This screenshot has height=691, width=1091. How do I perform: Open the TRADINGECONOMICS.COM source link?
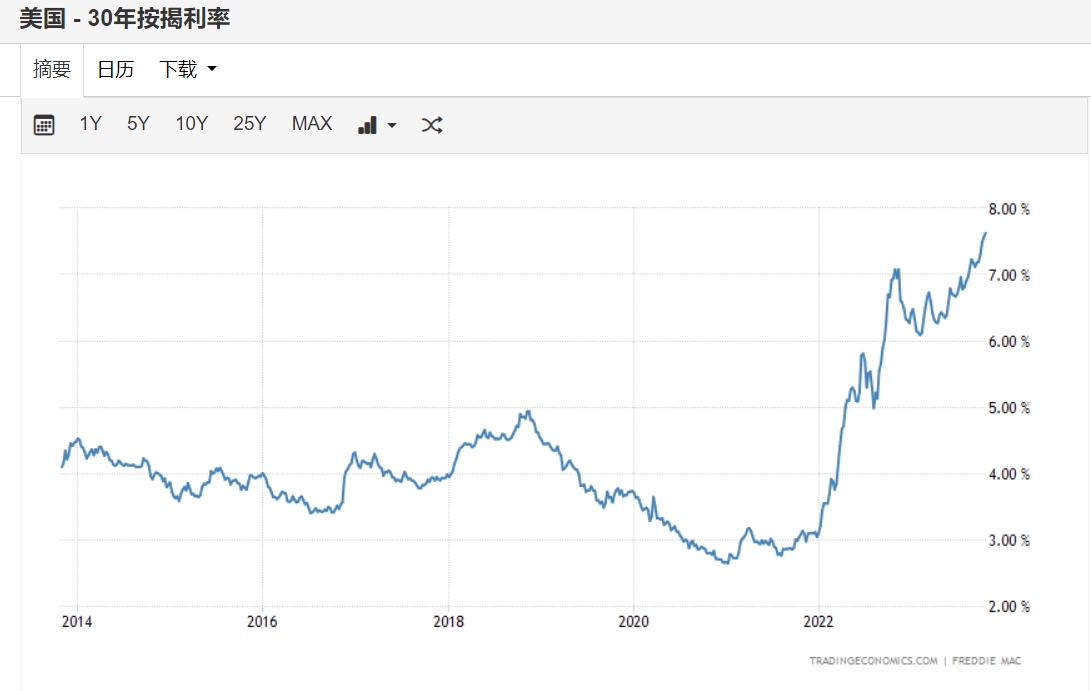click(x=873, y=661)
